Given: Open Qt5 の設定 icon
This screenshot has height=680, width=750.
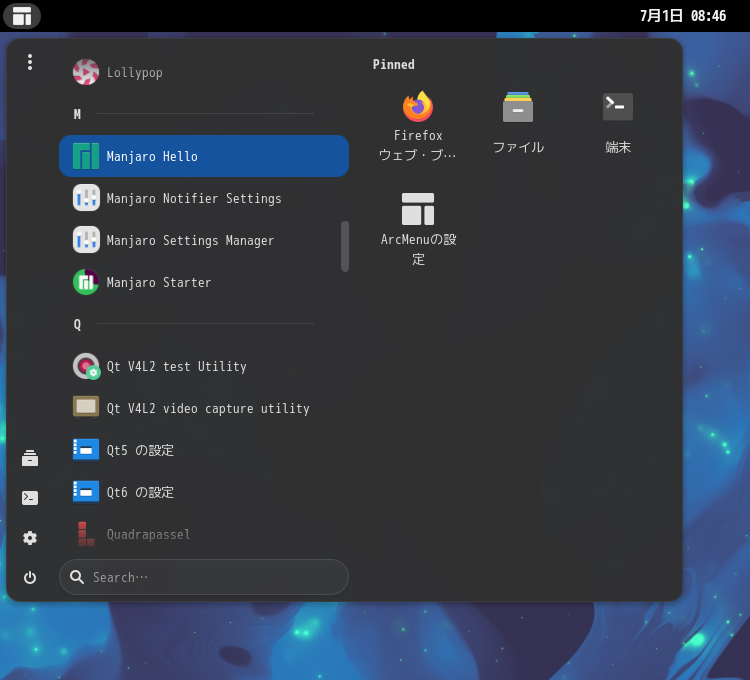Looking at the screenshot, I should [x=86, y=450].
